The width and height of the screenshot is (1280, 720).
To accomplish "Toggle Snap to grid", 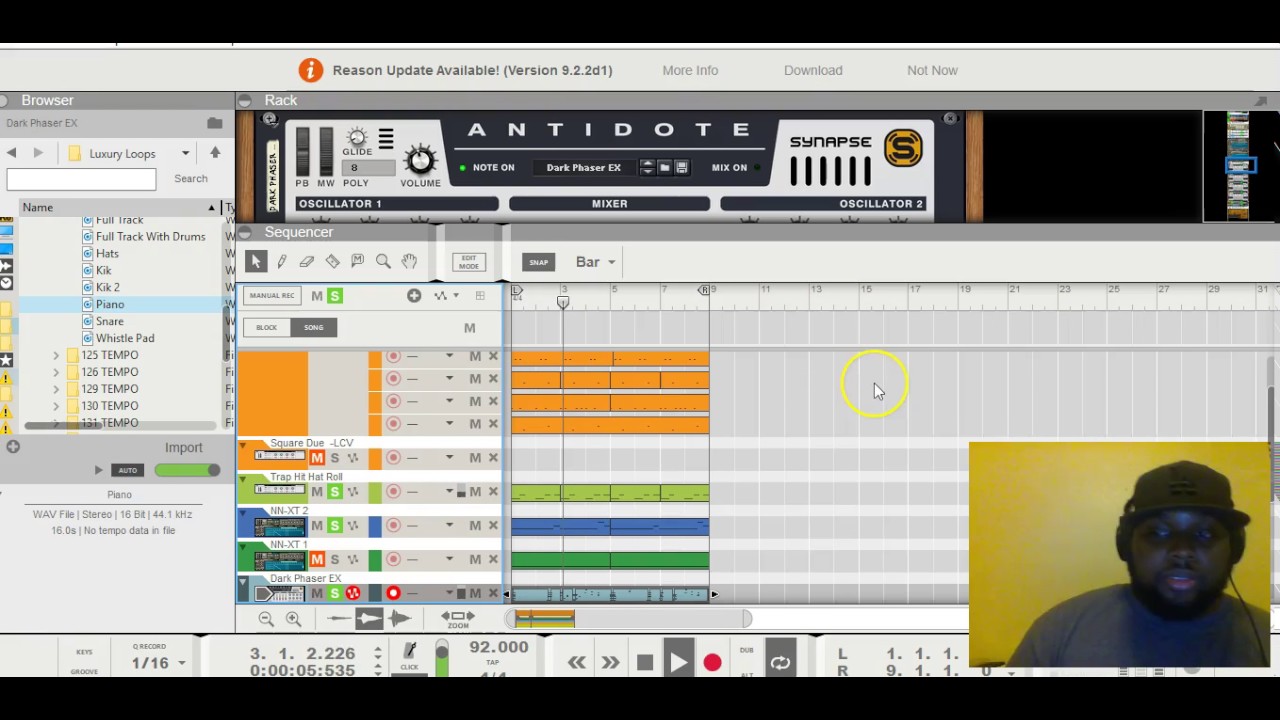I will pos(538,262).
